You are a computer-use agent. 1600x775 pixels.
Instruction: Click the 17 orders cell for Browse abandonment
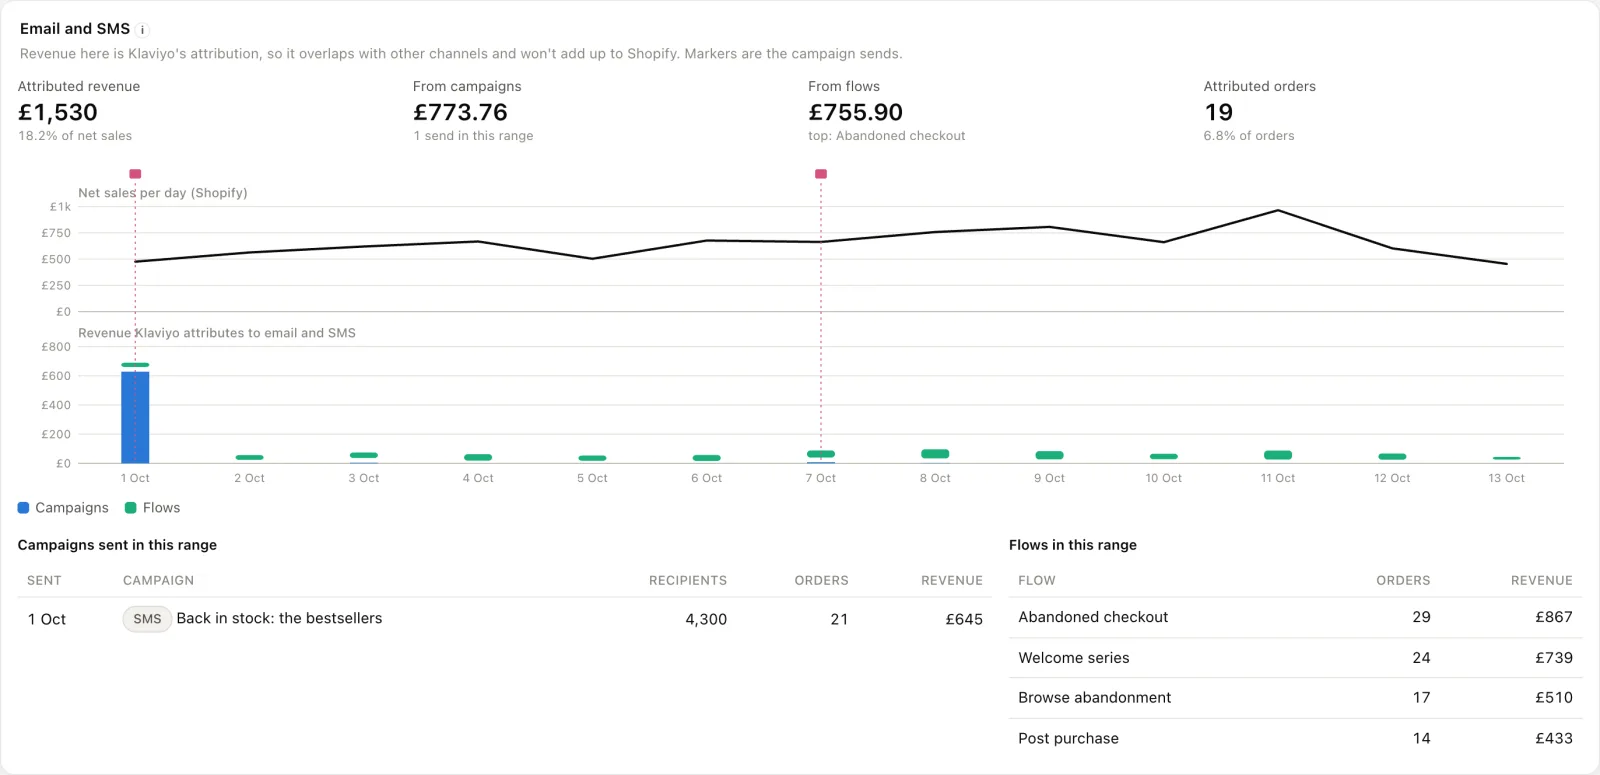pos(1421,698)
